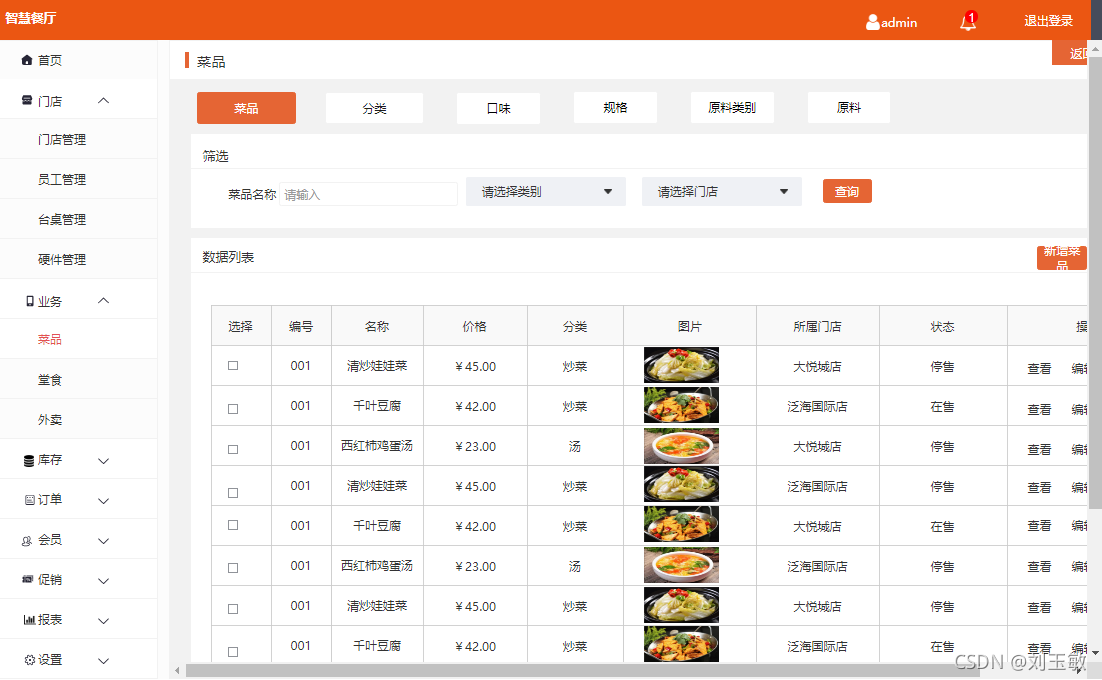The image size is (1102, 680).
Task: Tick checkbox for 西红柿鸡蛋汤 at 泛海国际店
Action: click(x=233, y=568)
